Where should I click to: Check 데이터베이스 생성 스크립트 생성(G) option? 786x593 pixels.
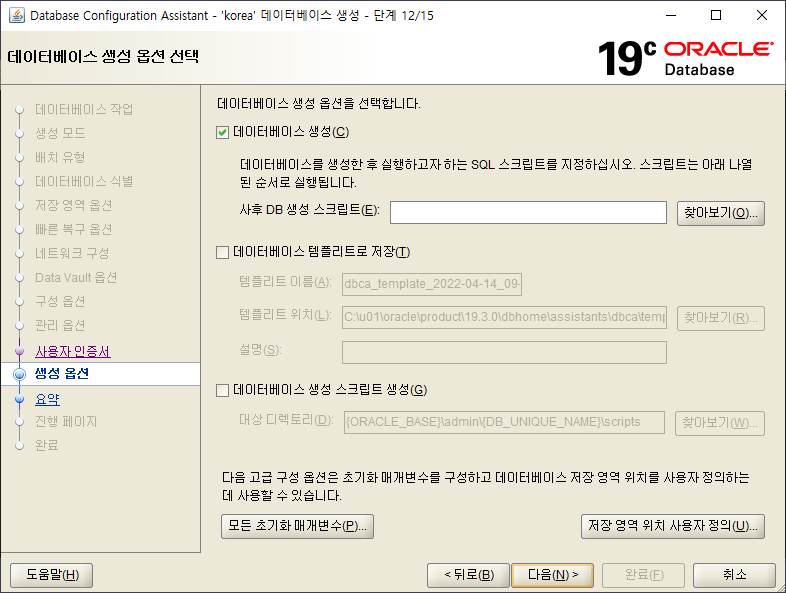click(222, 390)
